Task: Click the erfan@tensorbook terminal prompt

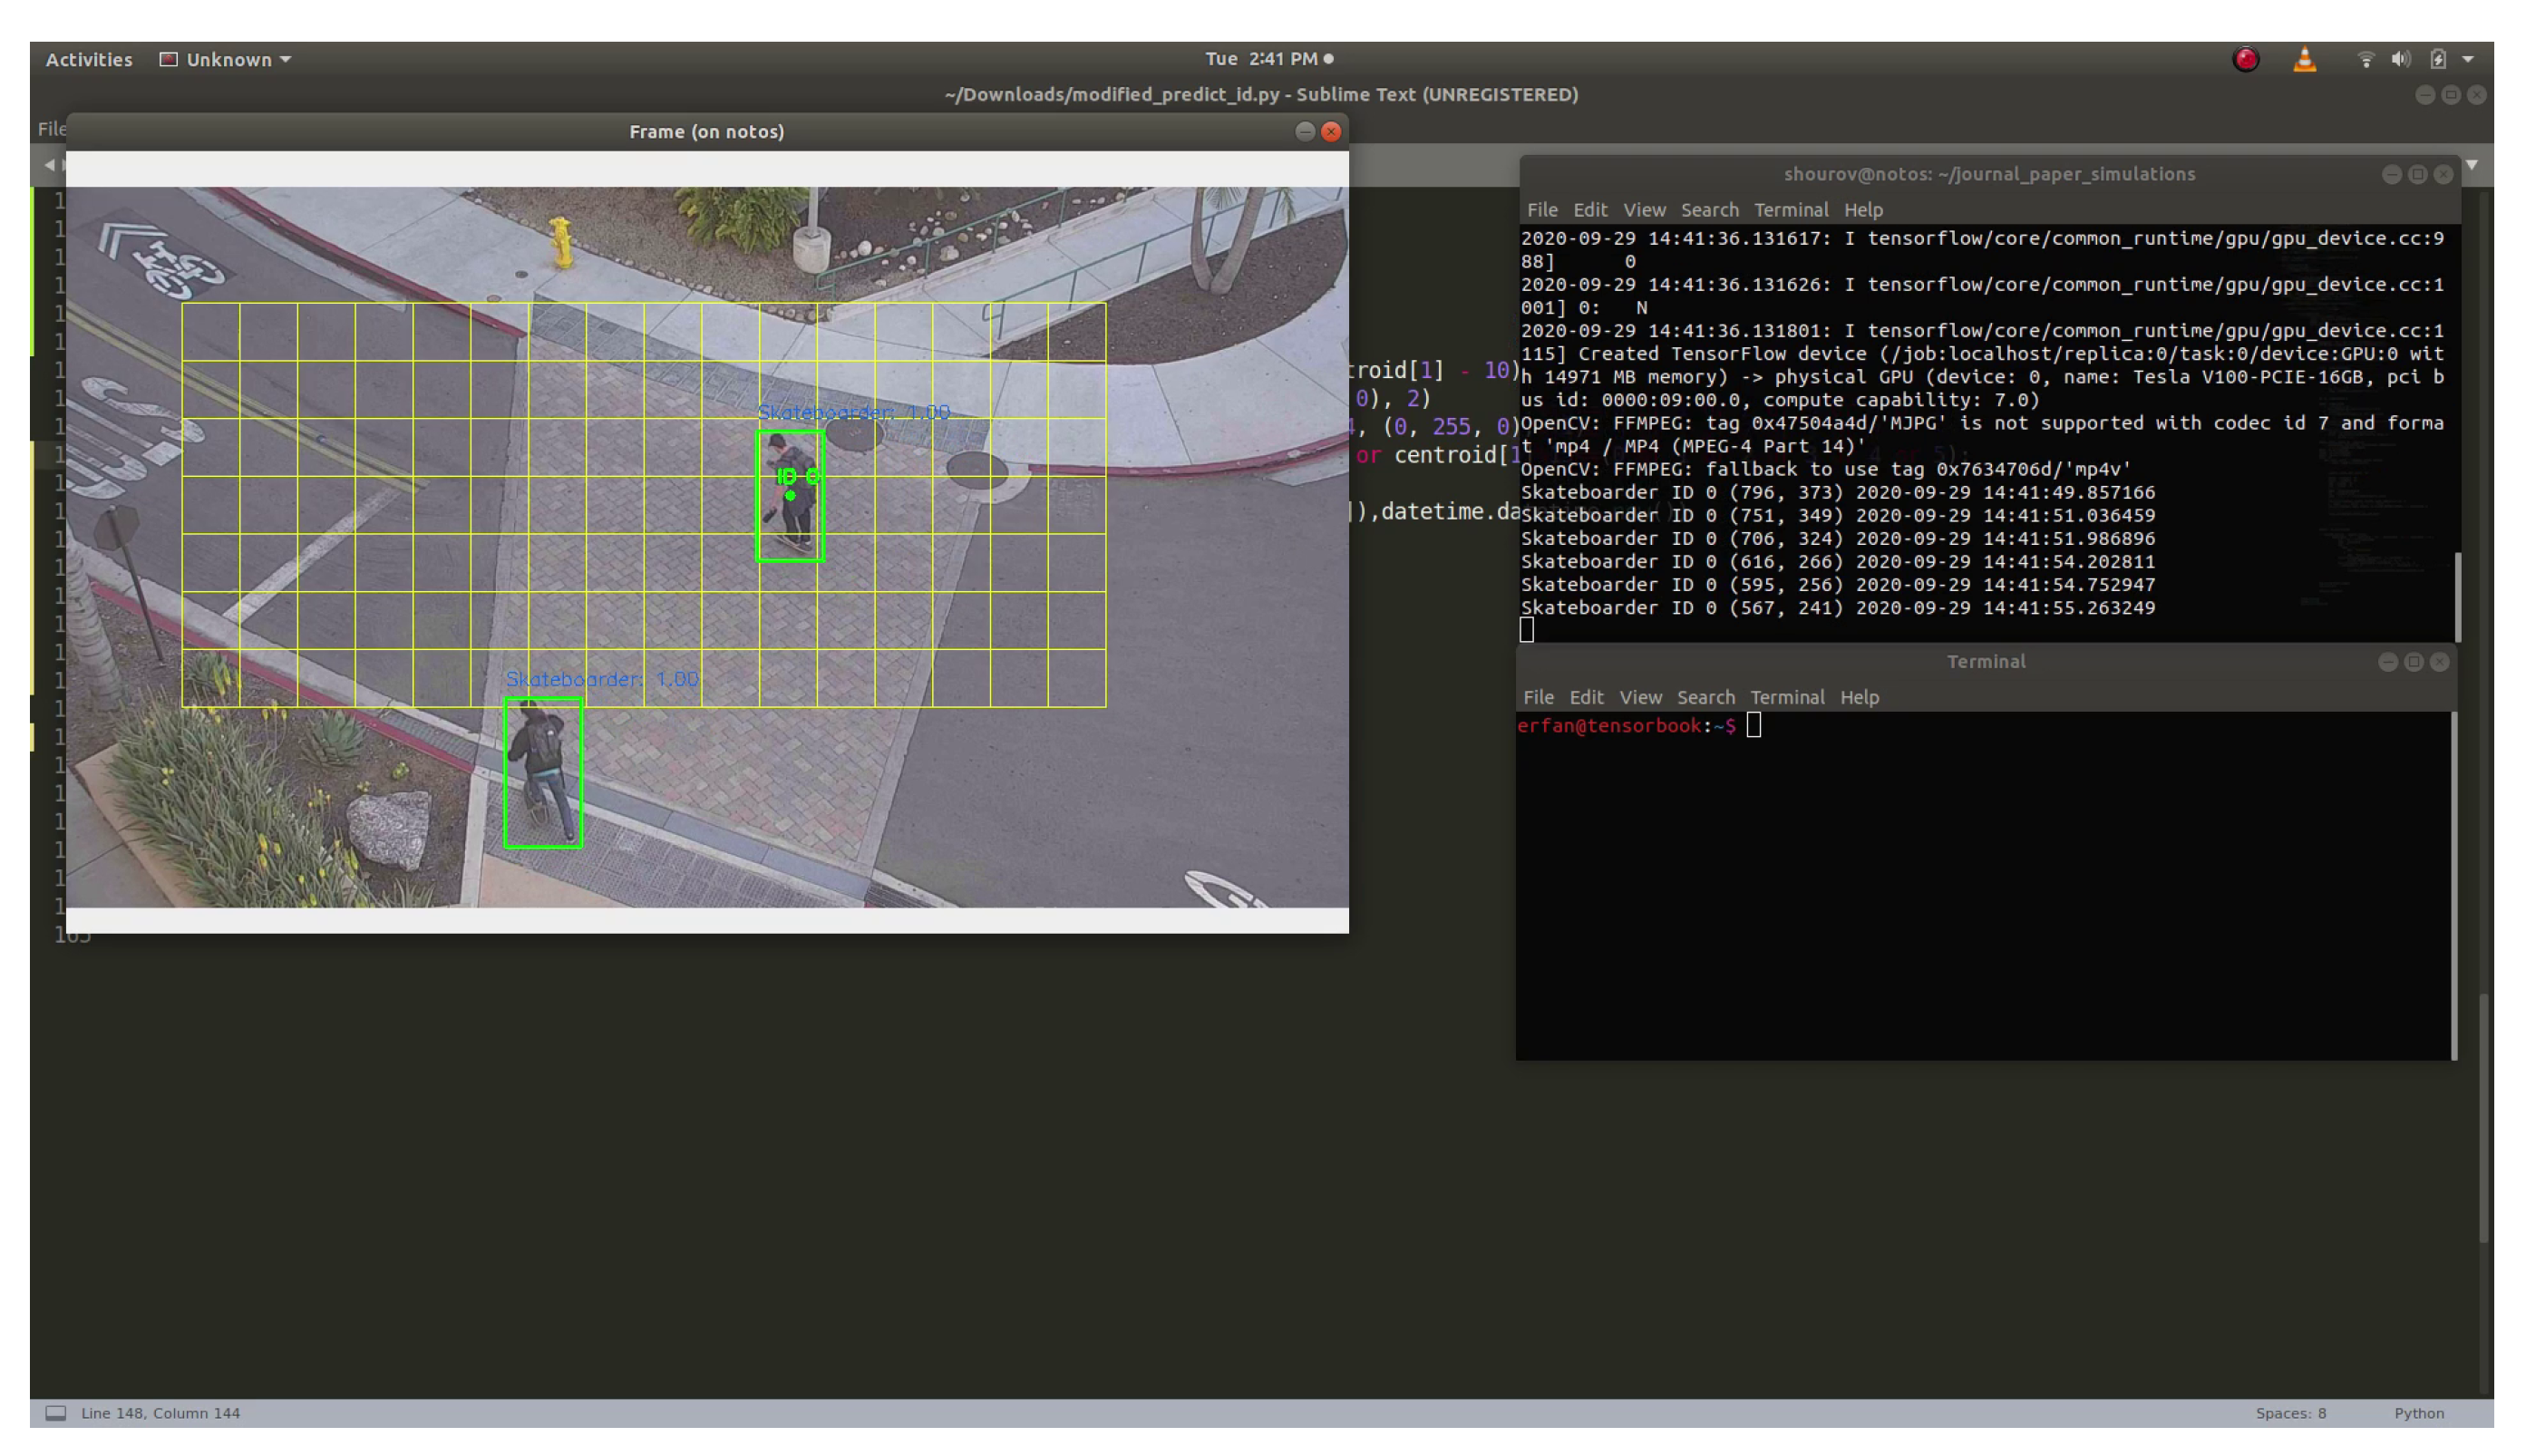Action: pyautogui.click(x=1625, y=726)
